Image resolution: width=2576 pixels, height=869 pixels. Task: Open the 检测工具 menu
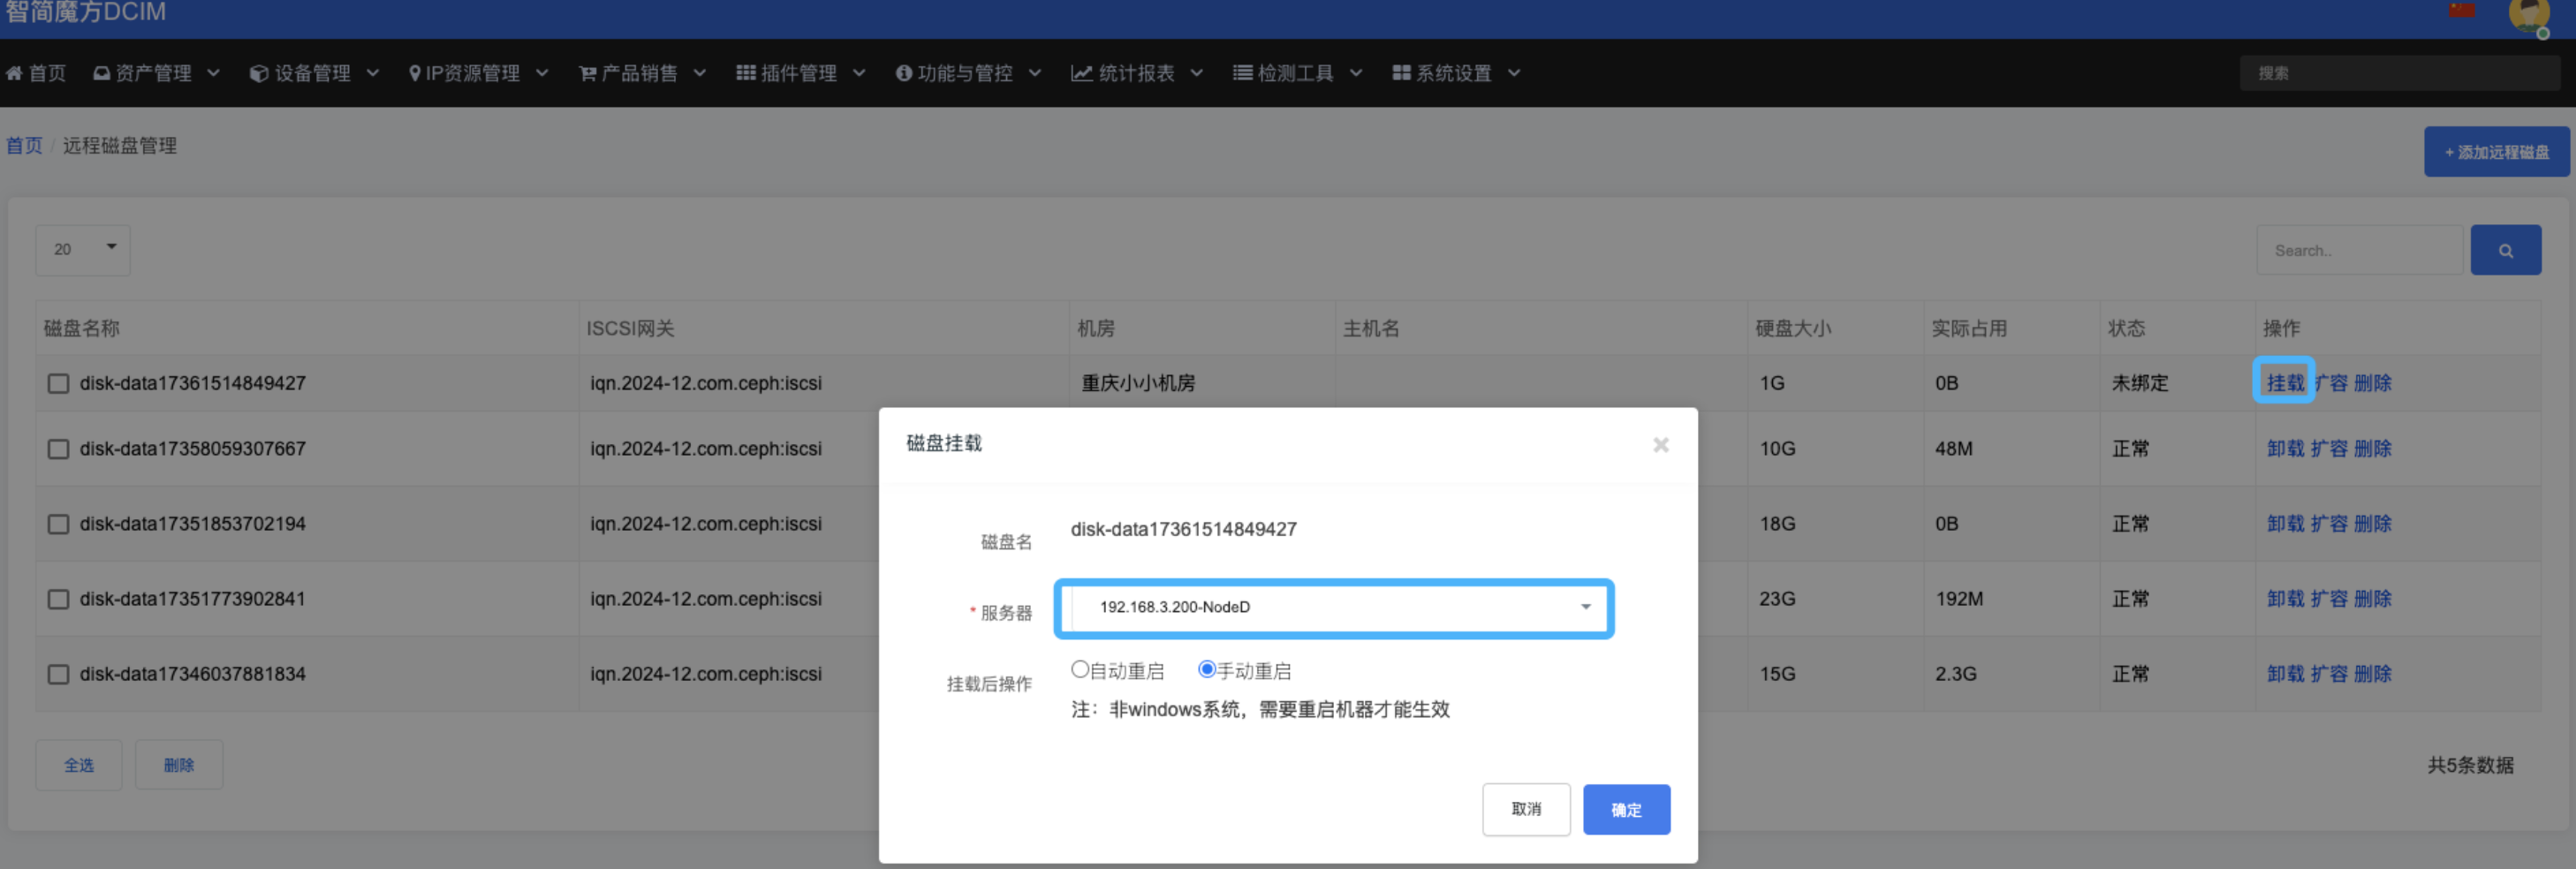1297,73
